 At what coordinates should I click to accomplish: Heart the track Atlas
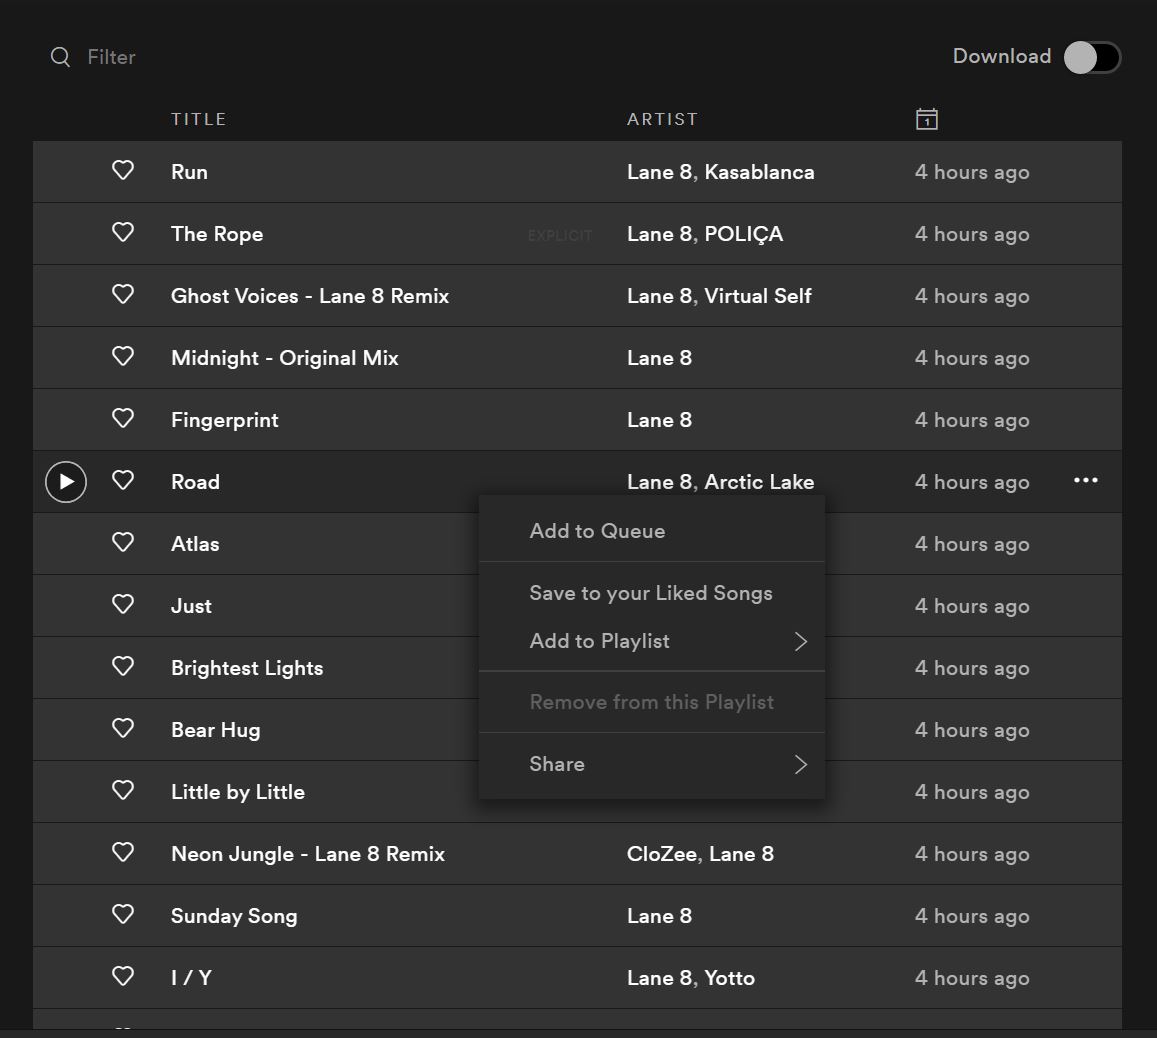[122, 542]
